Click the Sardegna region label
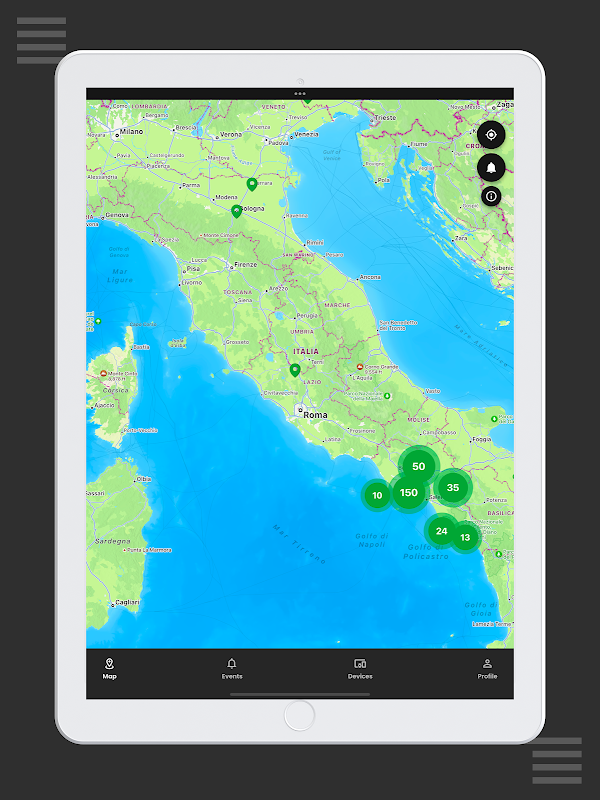This screenshot has width=600, height=800. tap(113, 541)
